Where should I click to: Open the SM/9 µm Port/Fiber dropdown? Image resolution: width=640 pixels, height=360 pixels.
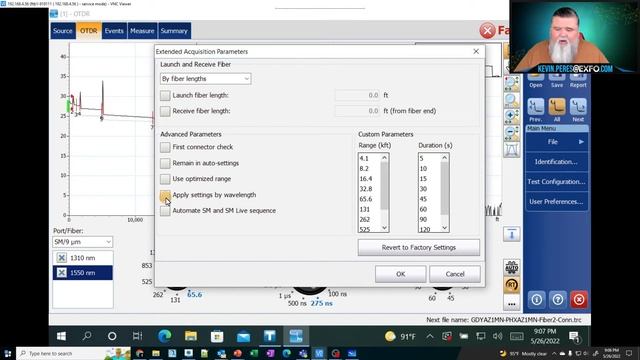pyautogui.click(x=82, y=242)
